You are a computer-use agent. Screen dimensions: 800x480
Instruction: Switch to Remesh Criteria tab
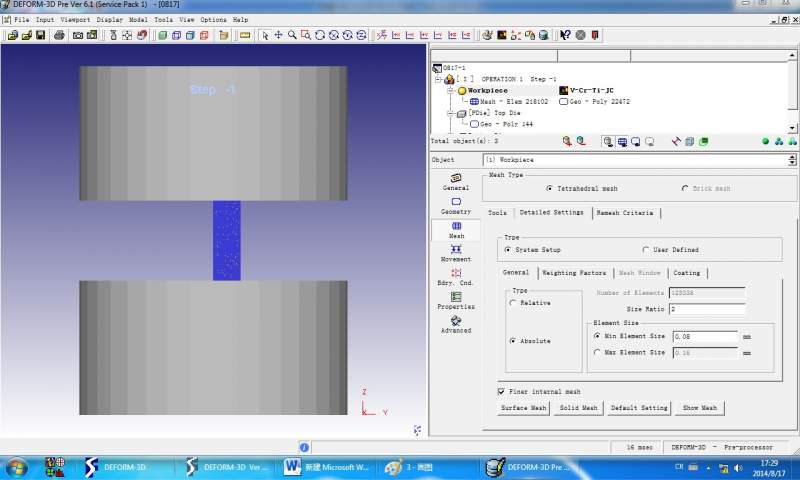(625, 213)
